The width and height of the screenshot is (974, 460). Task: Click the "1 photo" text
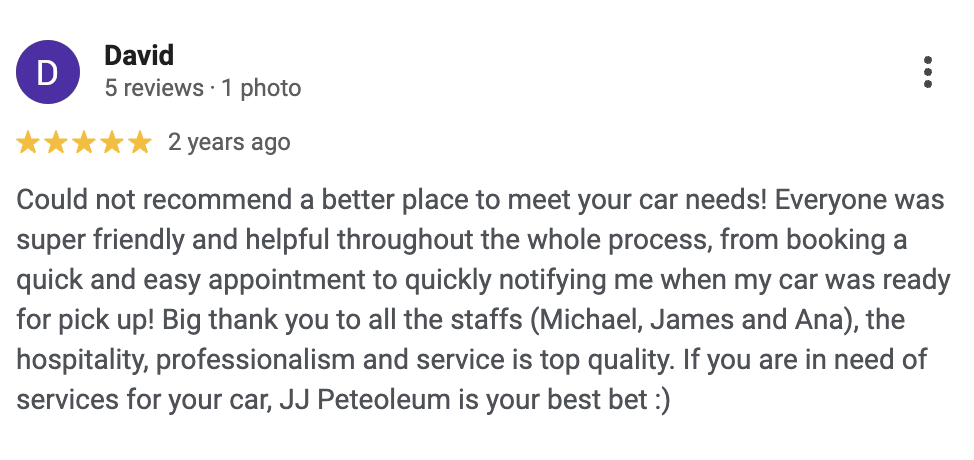click(x=261, y=88)
